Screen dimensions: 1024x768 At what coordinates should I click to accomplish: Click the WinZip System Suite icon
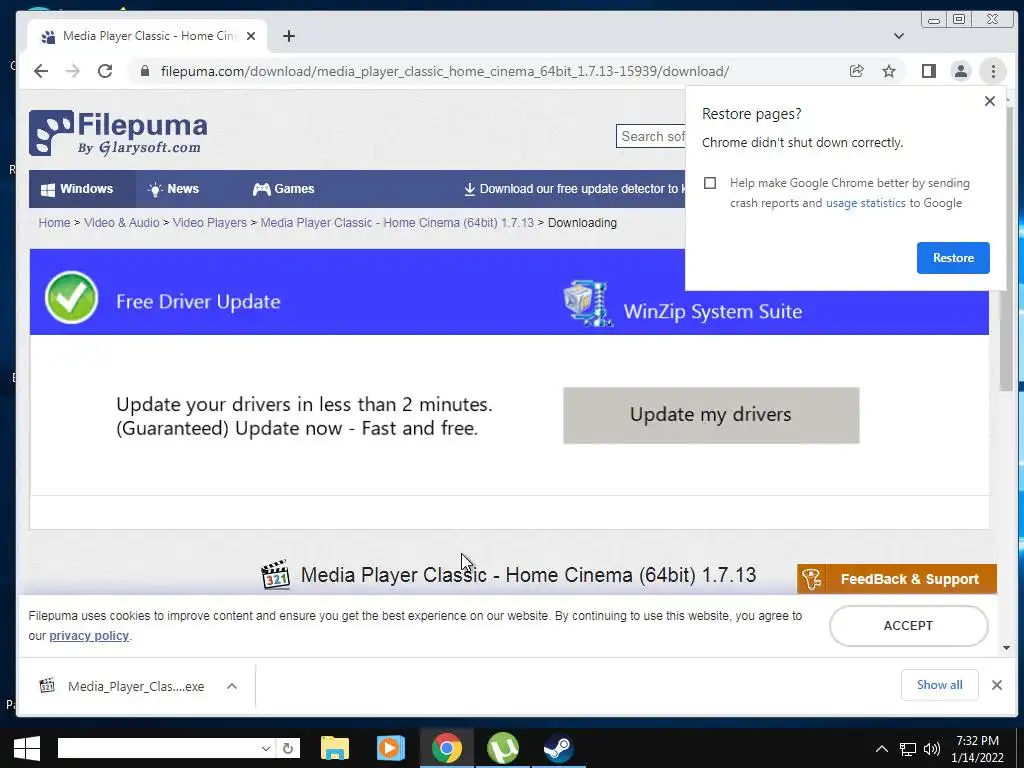(x=588, y=303)
